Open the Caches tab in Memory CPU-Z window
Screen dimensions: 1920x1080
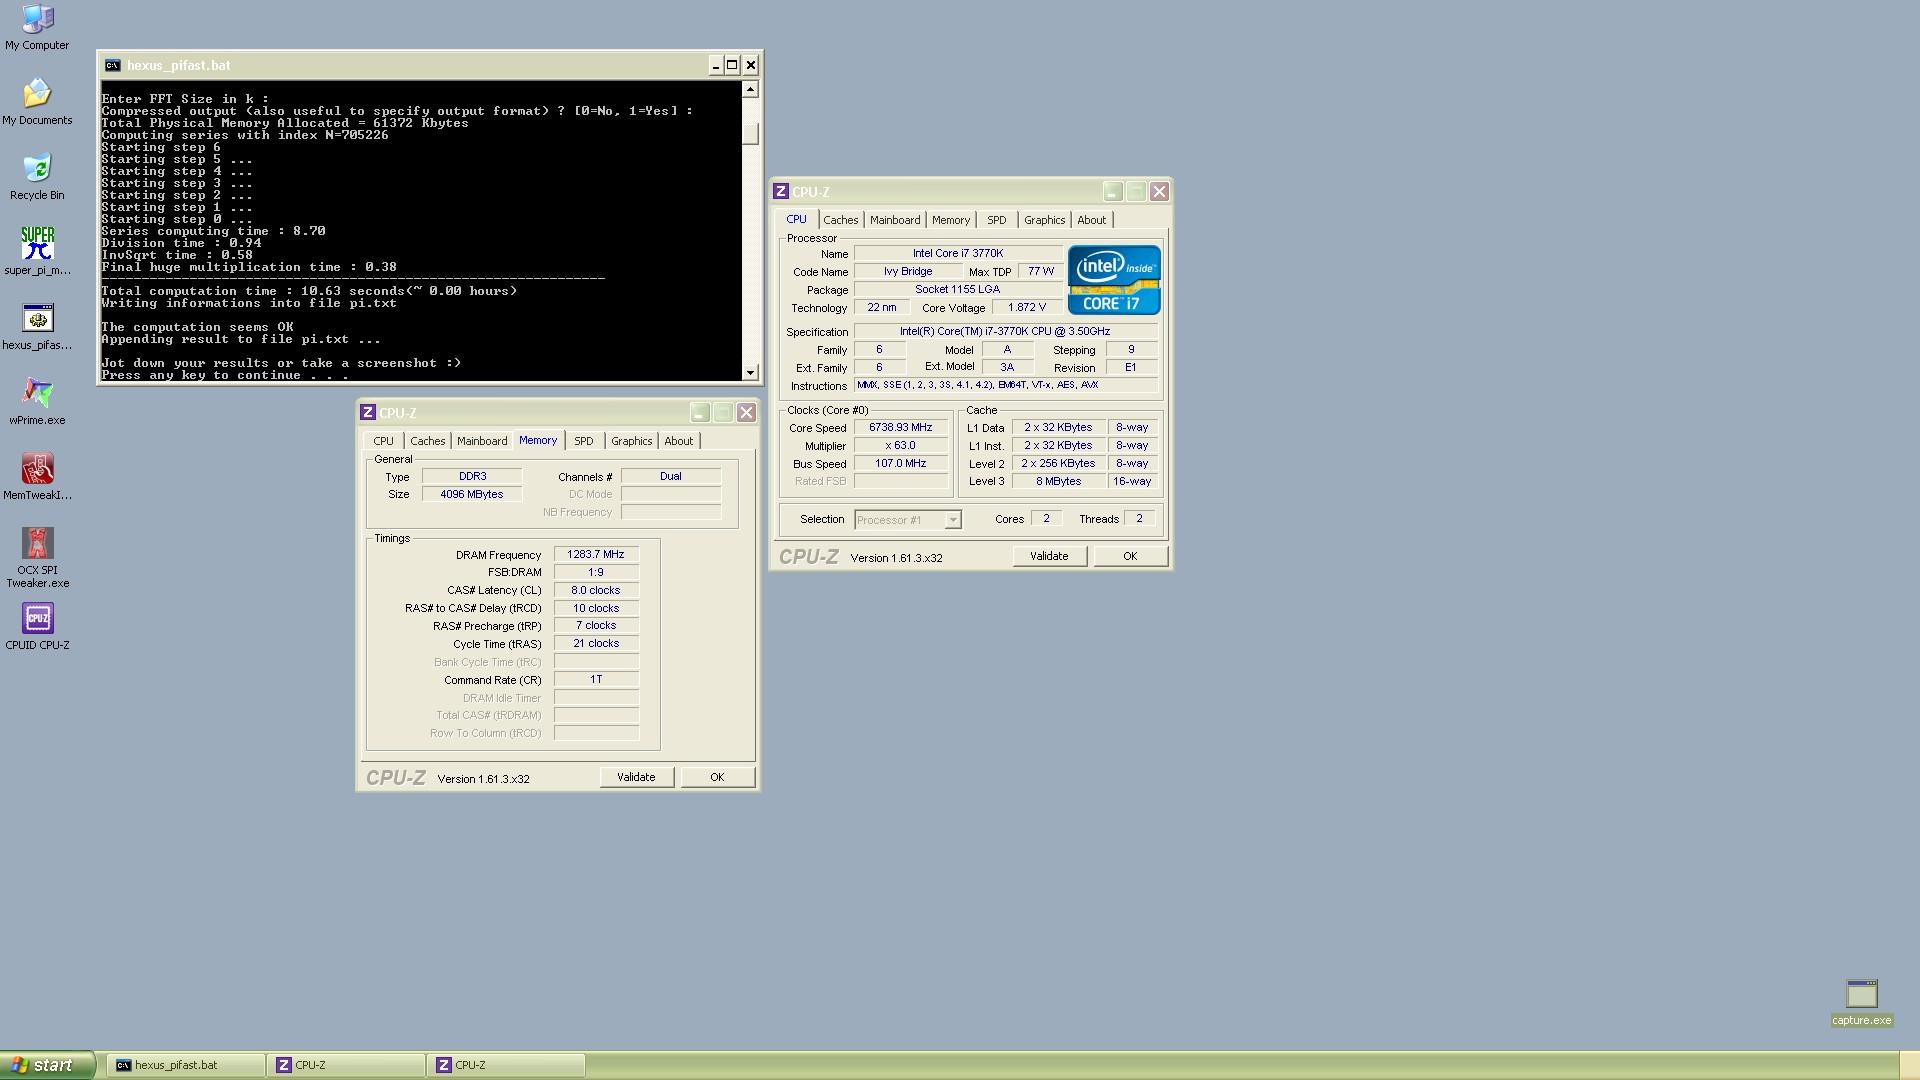coord(428,441)
